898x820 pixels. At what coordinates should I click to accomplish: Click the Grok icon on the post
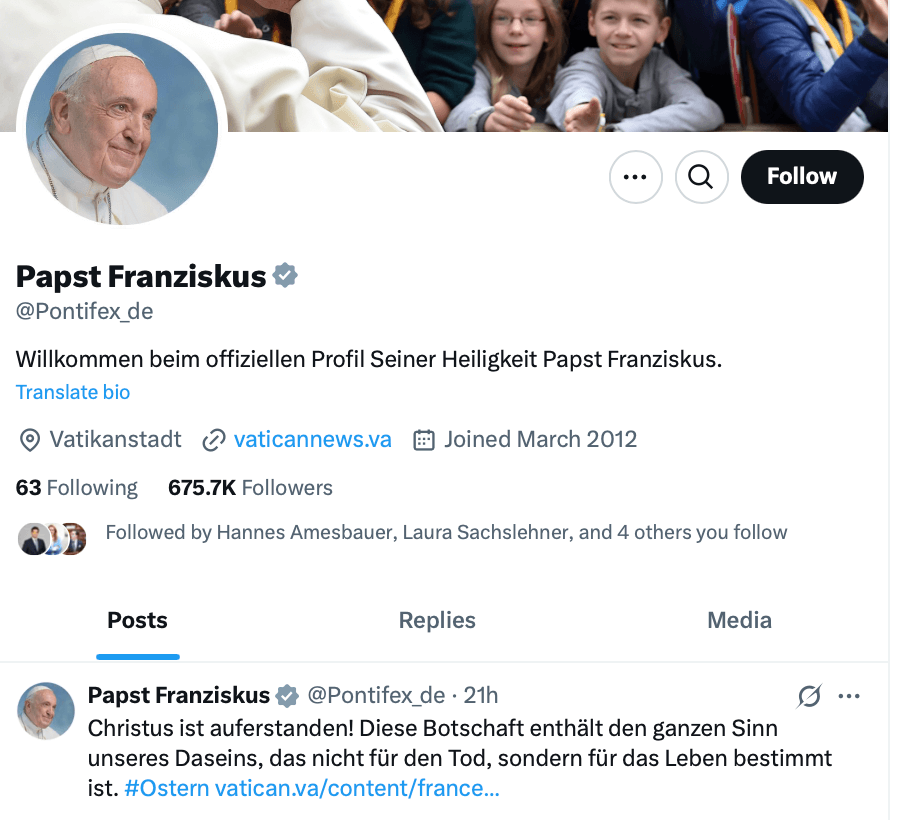click(x=809, y=696)
